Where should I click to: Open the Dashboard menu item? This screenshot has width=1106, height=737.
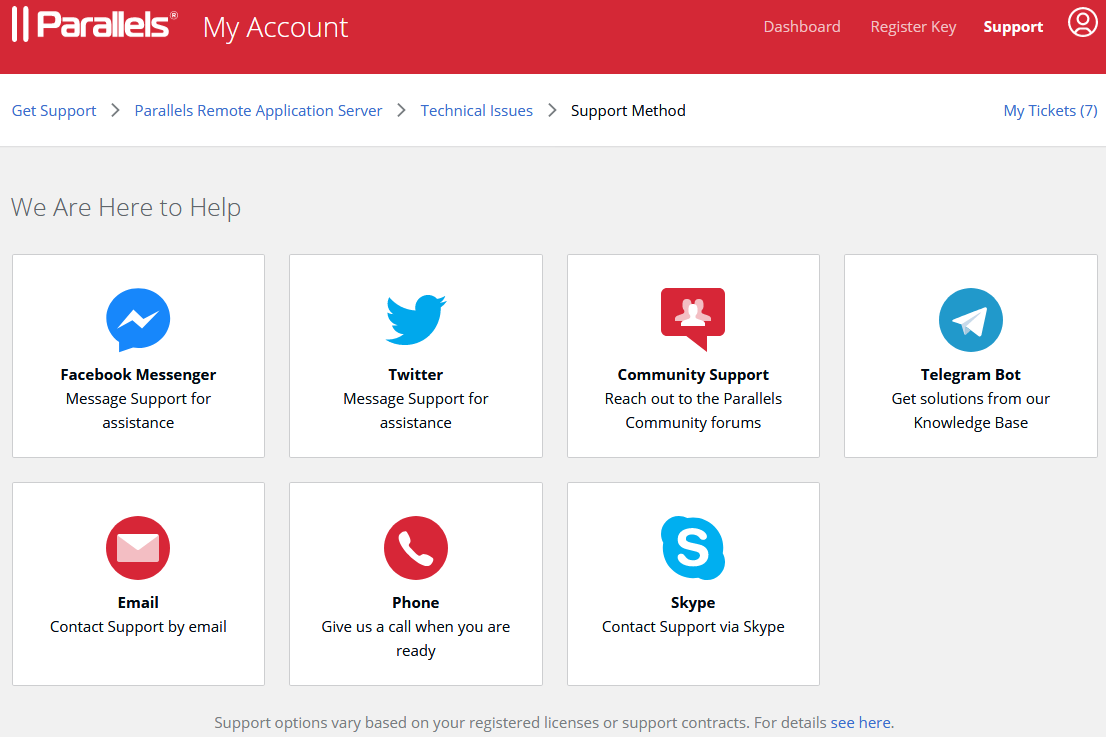click(x=802, y=27)
